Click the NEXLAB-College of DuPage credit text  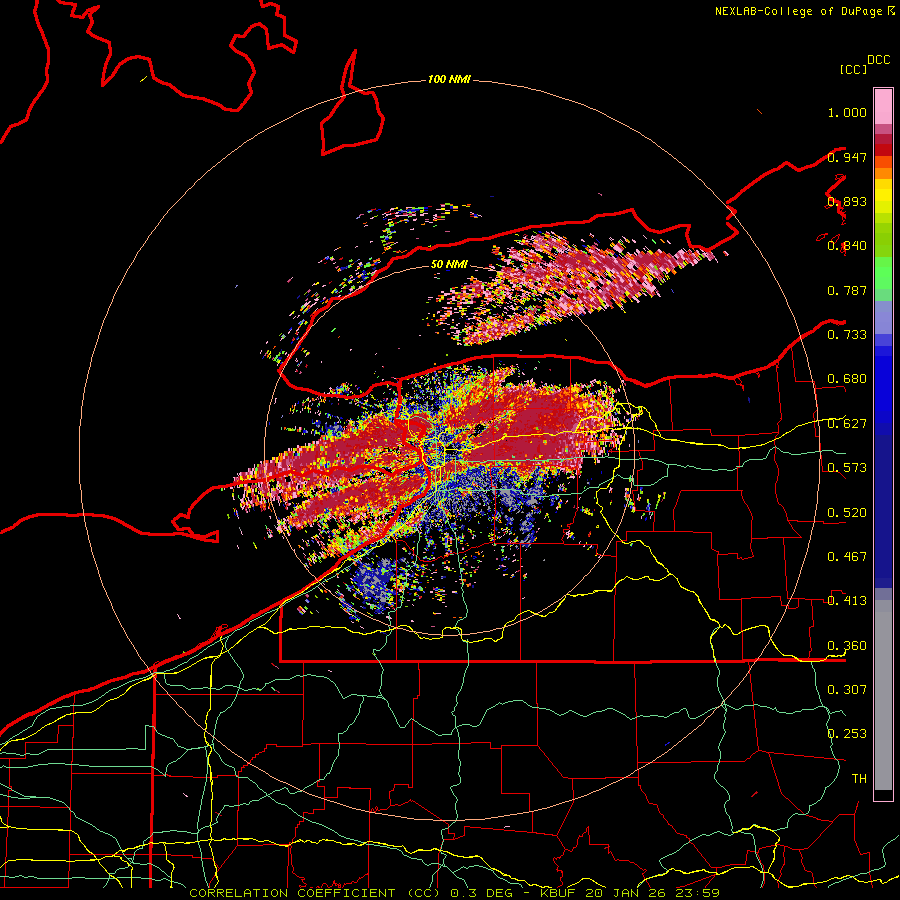798,11
